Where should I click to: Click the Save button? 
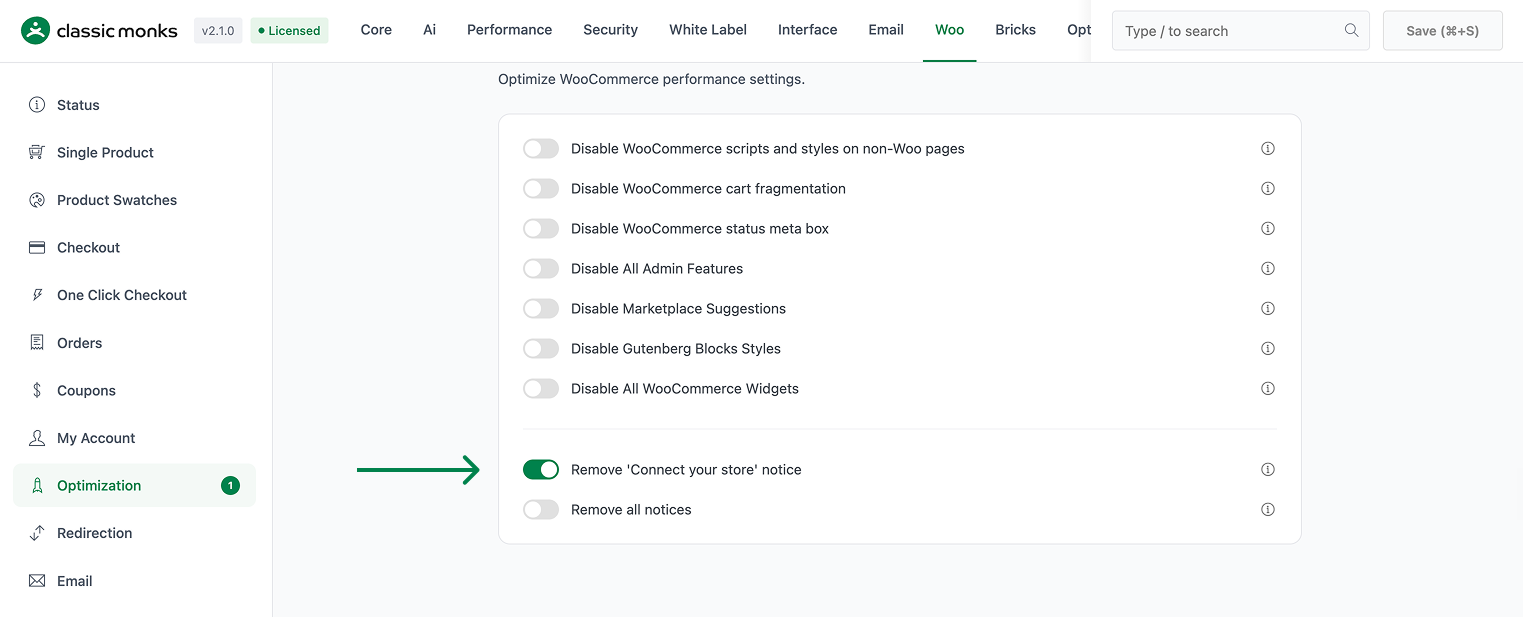[1442, 31]
